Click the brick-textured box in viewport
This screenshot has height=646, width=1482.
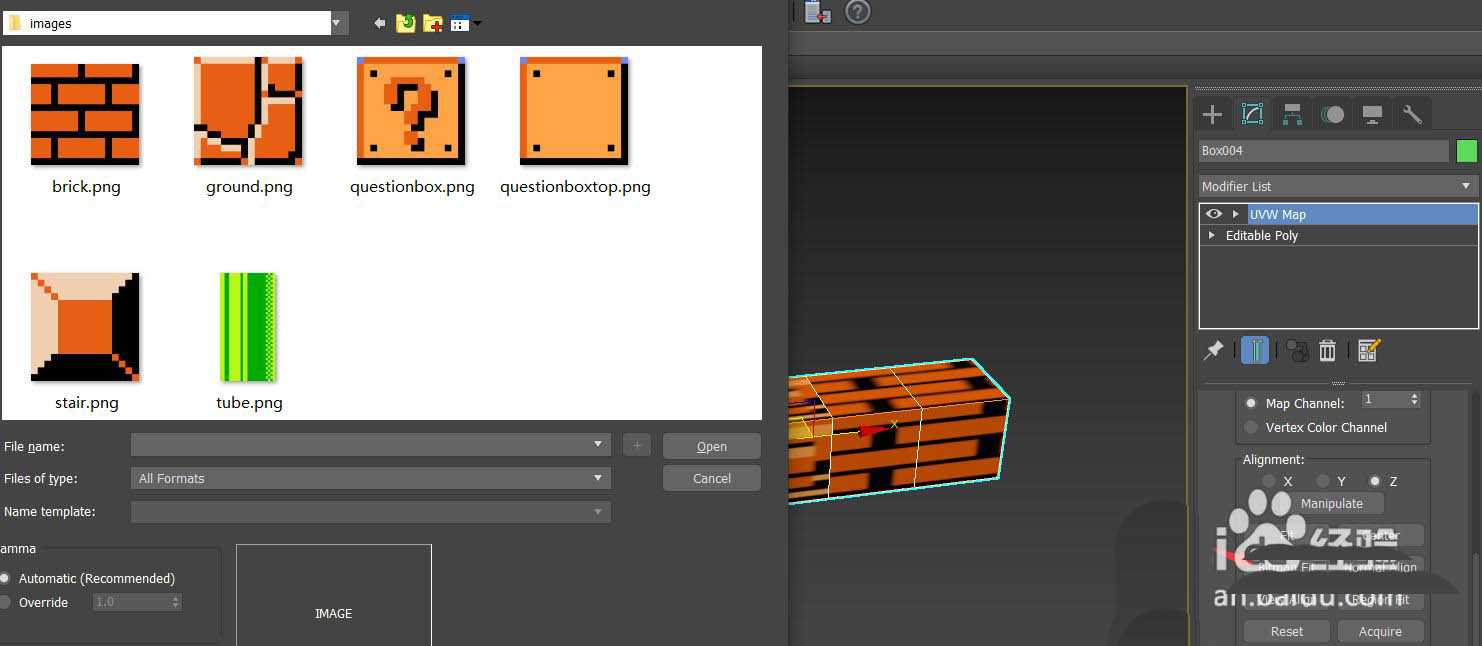900,432
